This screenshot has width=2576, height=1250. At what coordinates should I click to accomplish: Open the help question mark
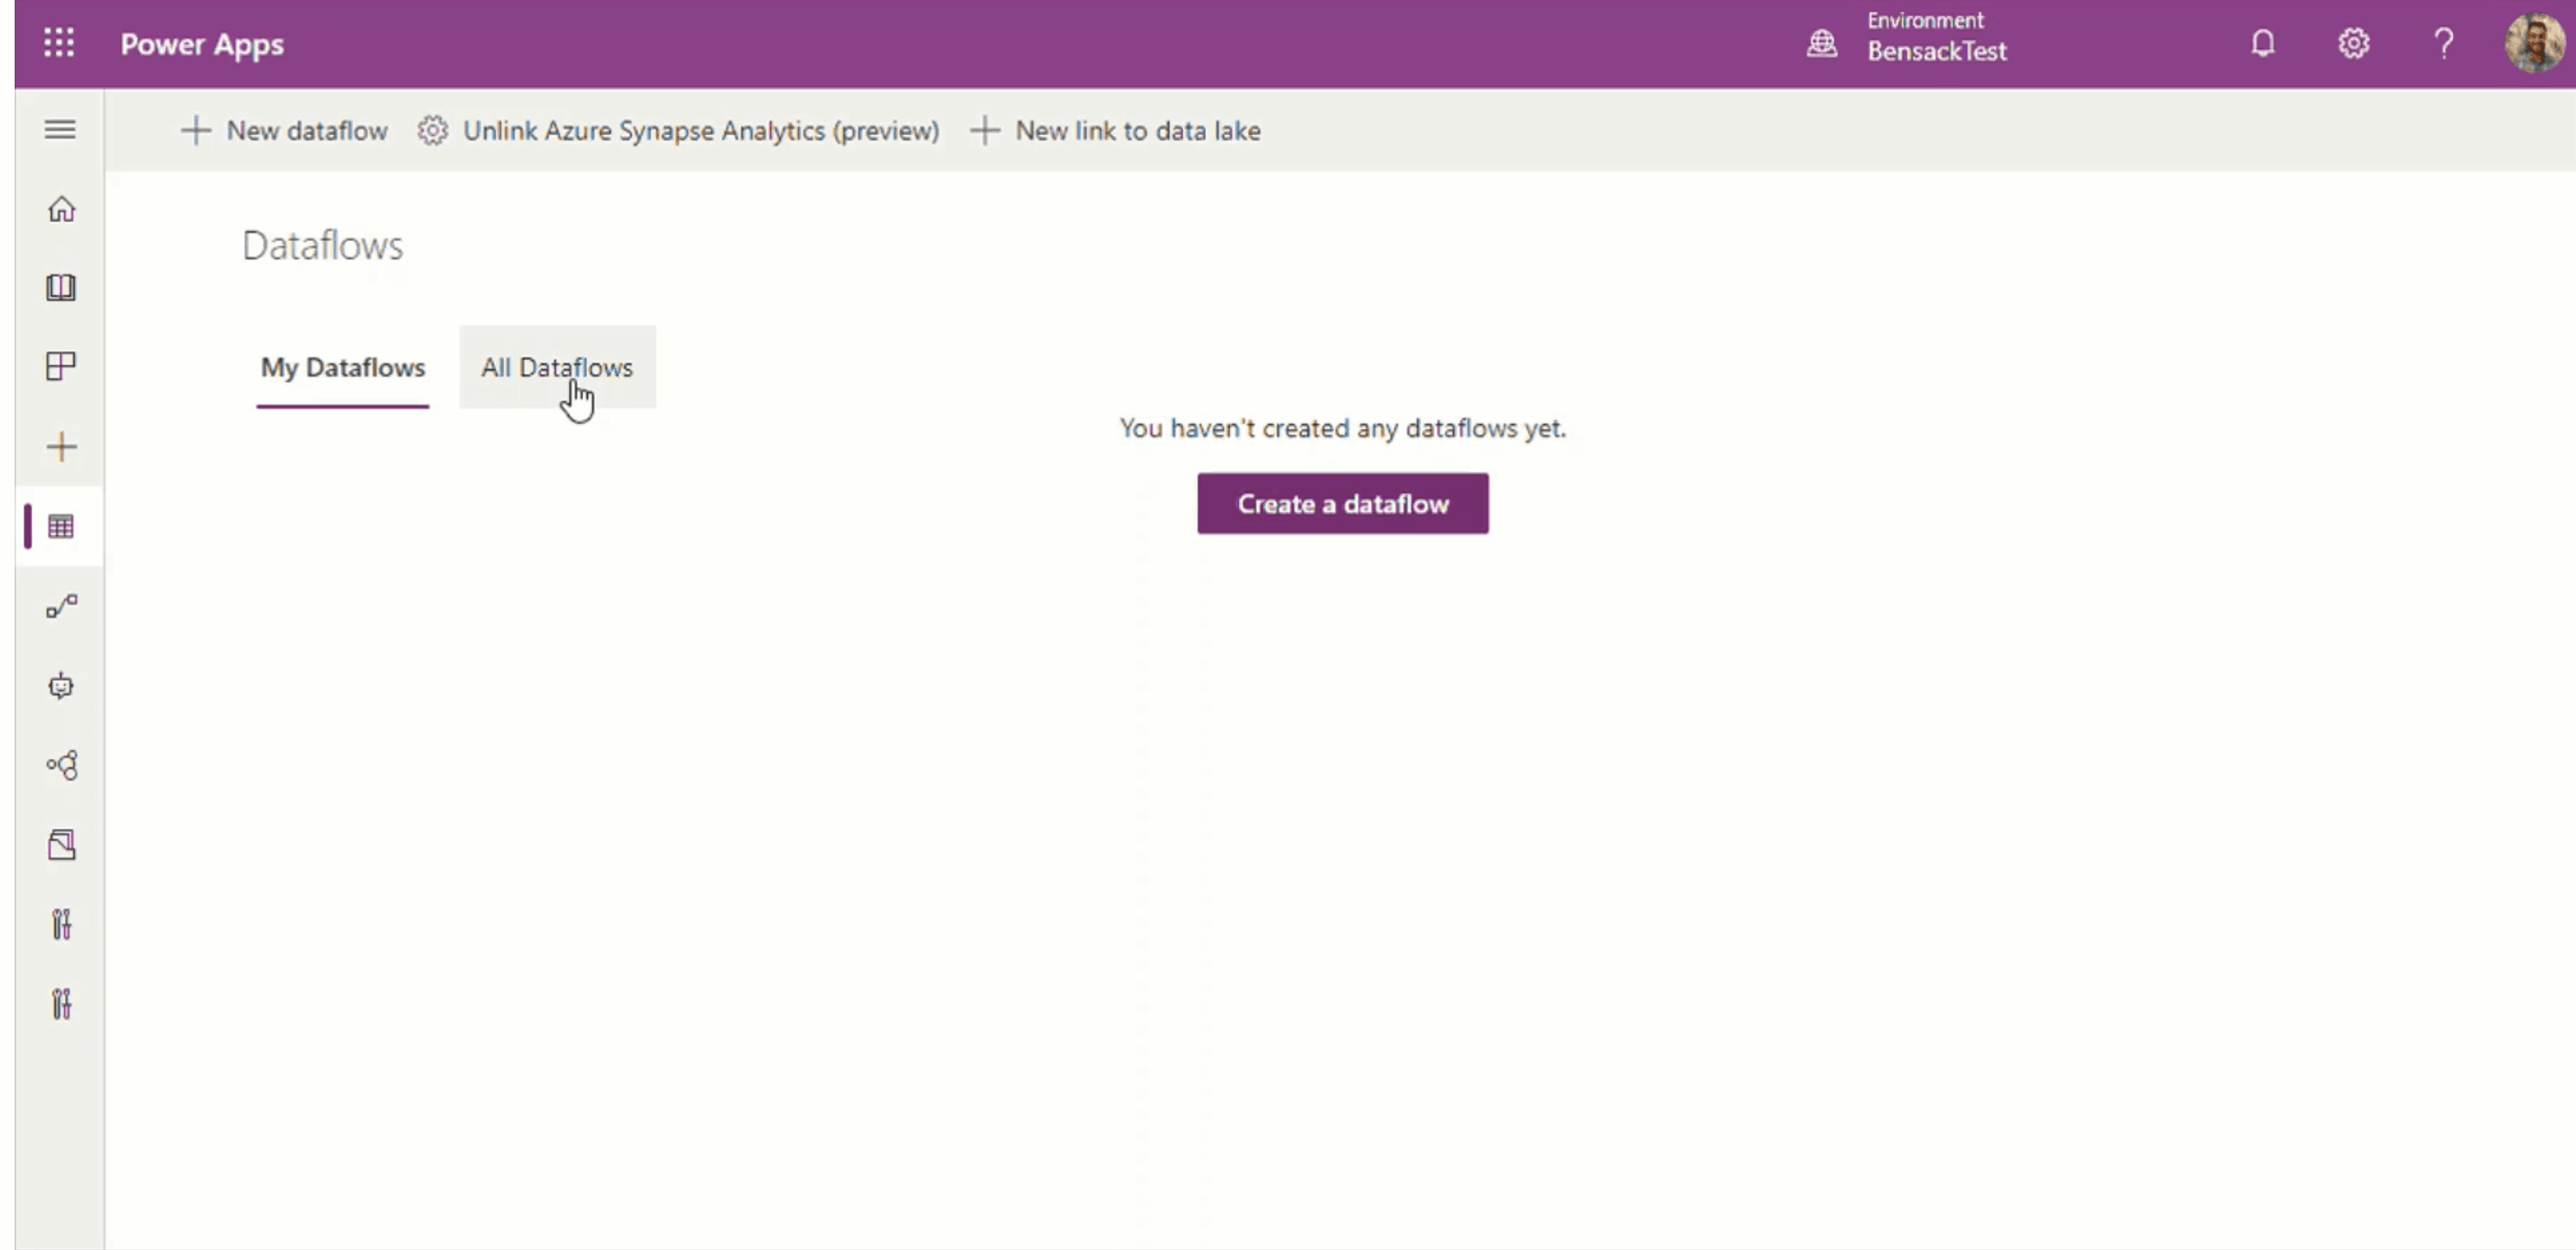tap(2443, 43)
